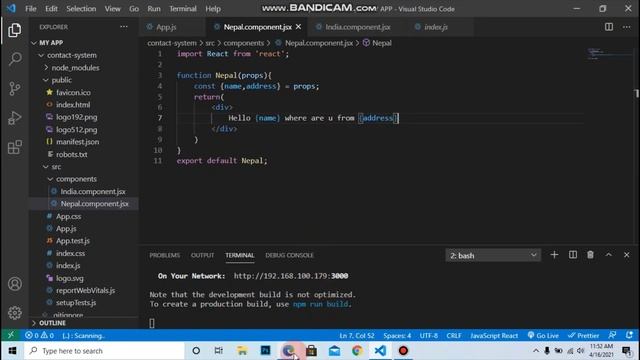The height and width of the screenshot is (360, 640).
Task: Open the Help menu
Action: point(213,9)
